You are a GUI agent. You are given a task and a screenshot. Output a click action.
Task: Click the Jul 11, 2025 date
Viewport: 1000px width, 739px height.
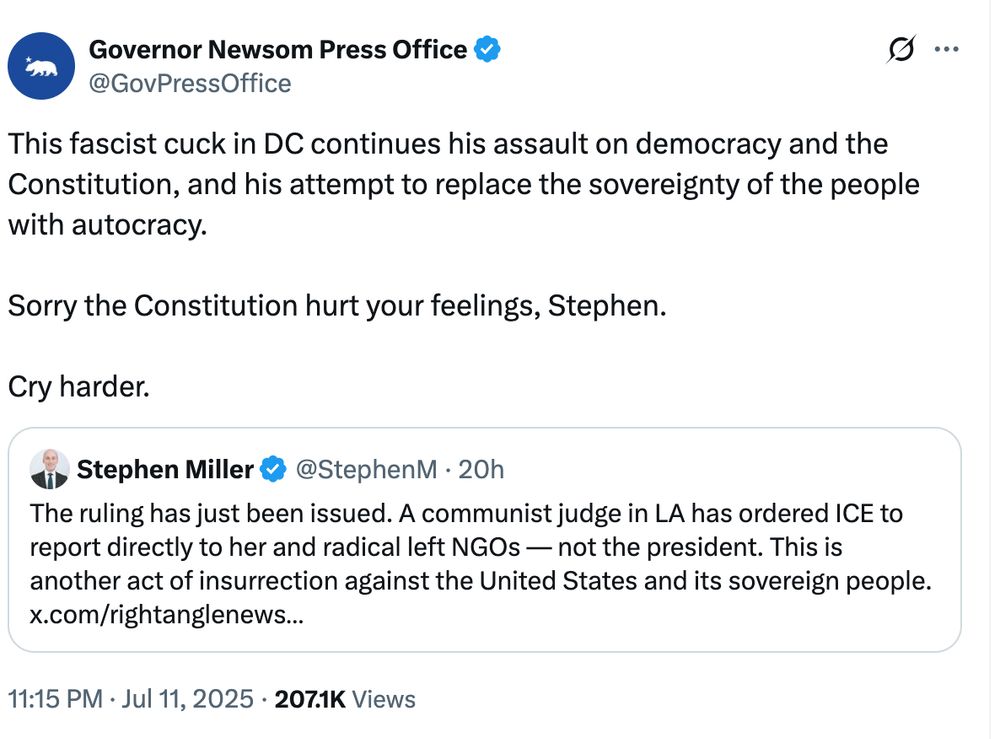(x=185, y=699)
